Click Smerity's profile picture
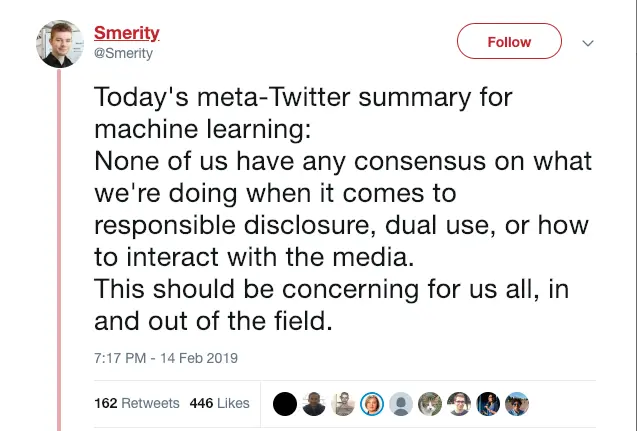The width and height of the screenshot is (637, 431). [60, 43]
